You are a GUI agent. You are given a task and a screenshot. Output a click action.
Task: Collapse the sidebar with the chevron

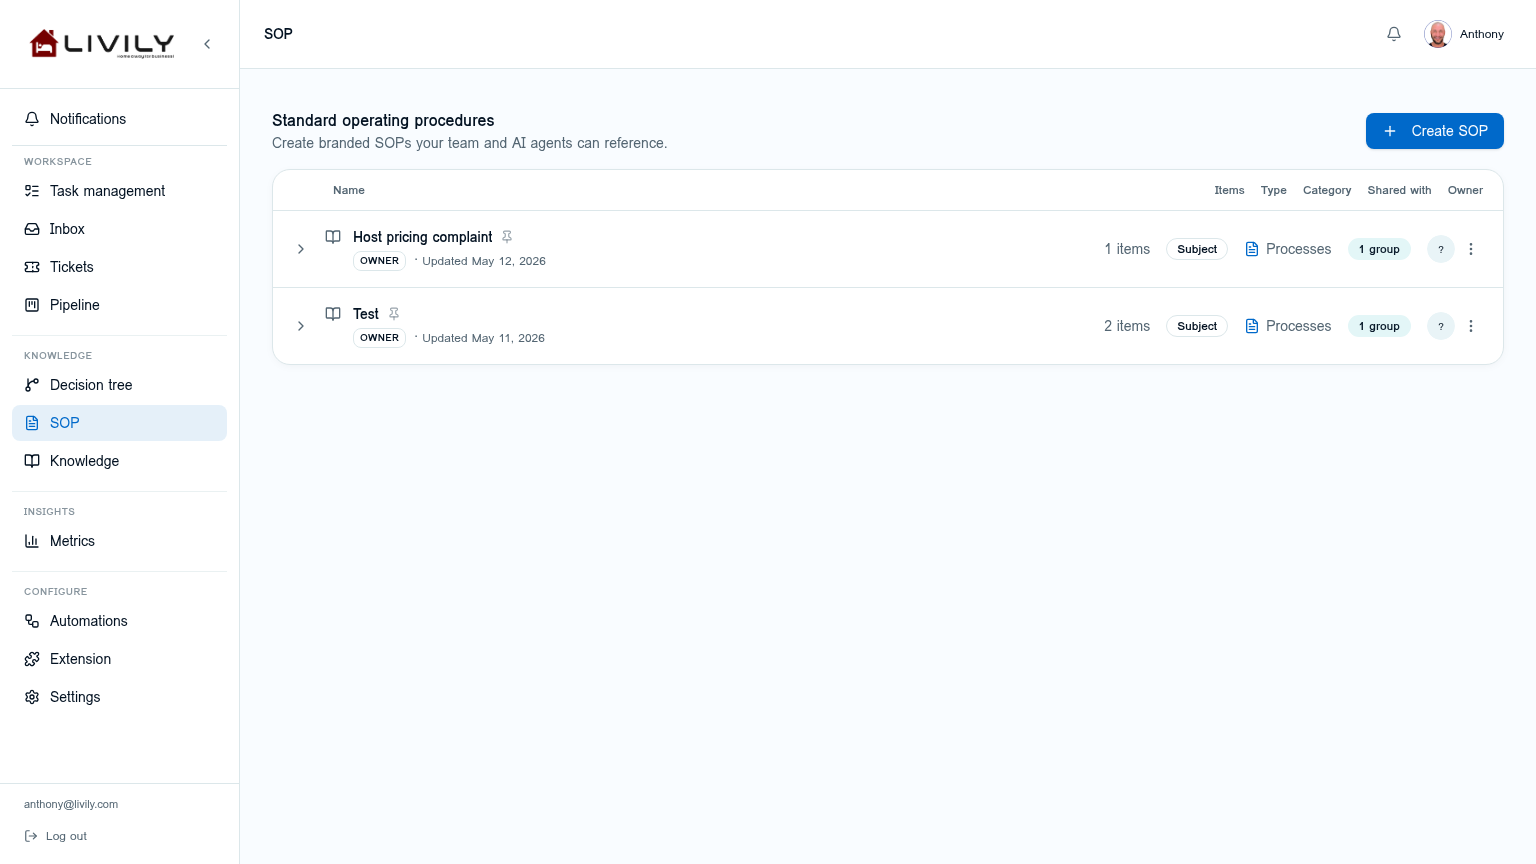tap(207, 44)
